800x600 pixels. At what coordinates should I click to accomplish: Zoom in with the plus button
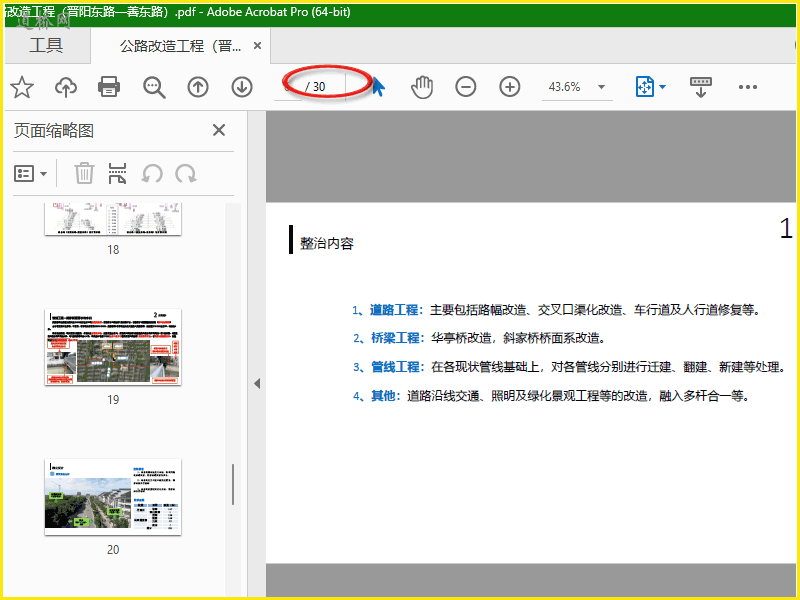tap(510, 87)
